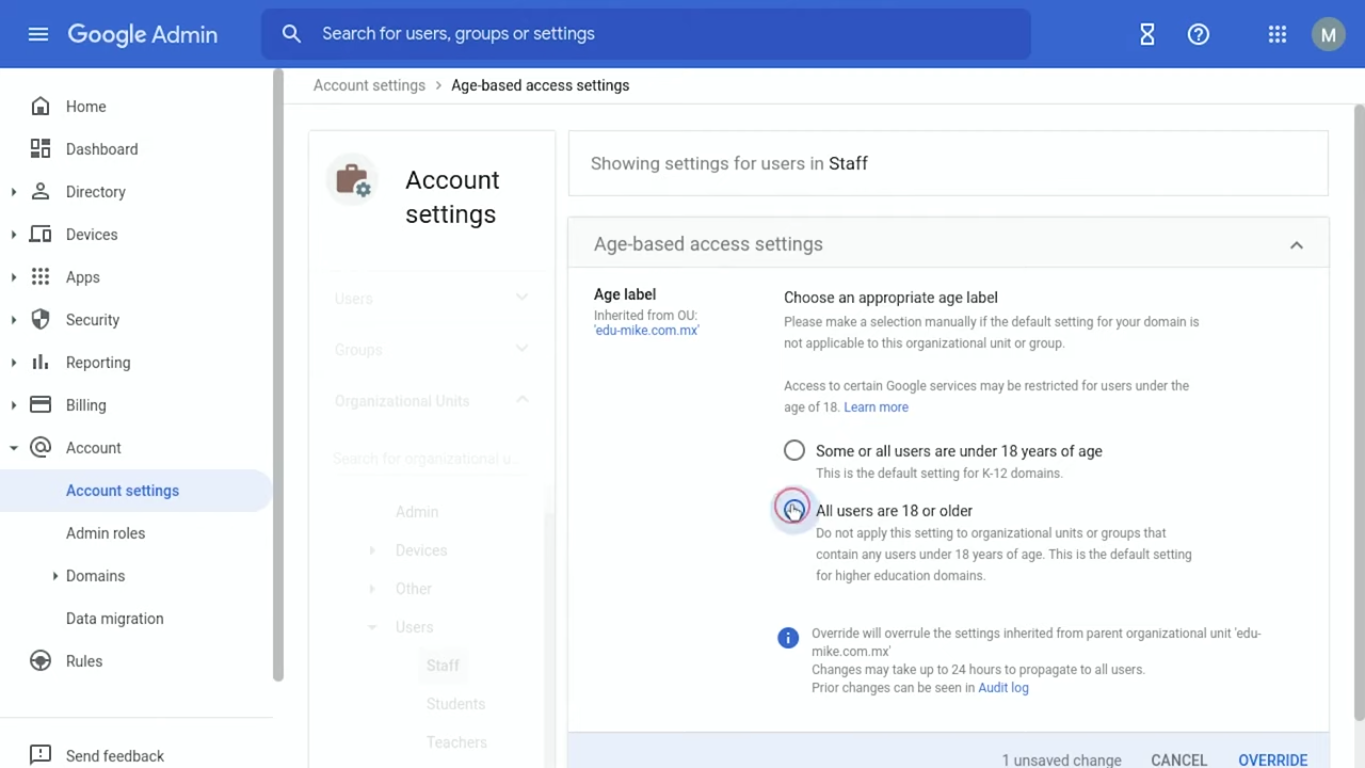The image size is (1365, 768).
Task: Expand the Domains submenu arrow
Action: [54, 576]
